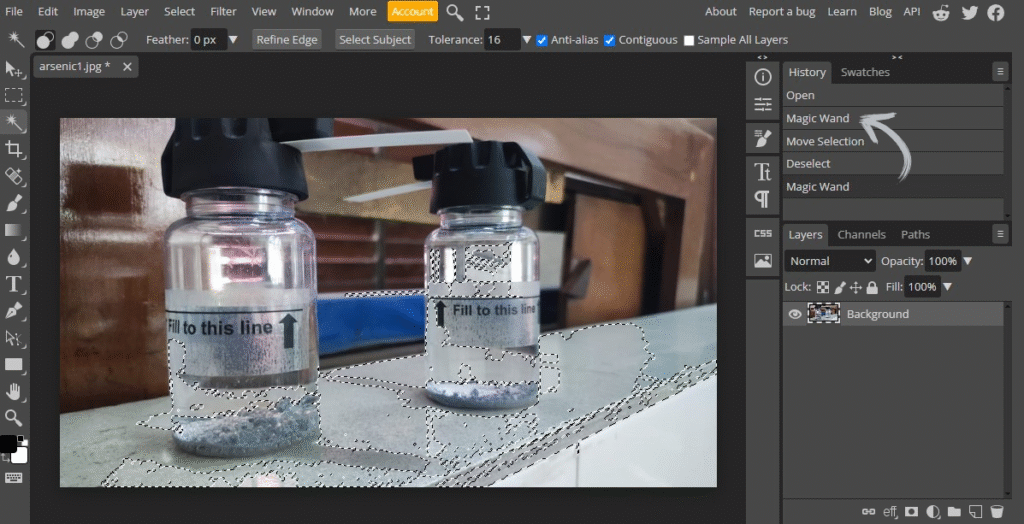Select the Brush tool
Viewport: 1024px width, 524px height.
[14, 203]
